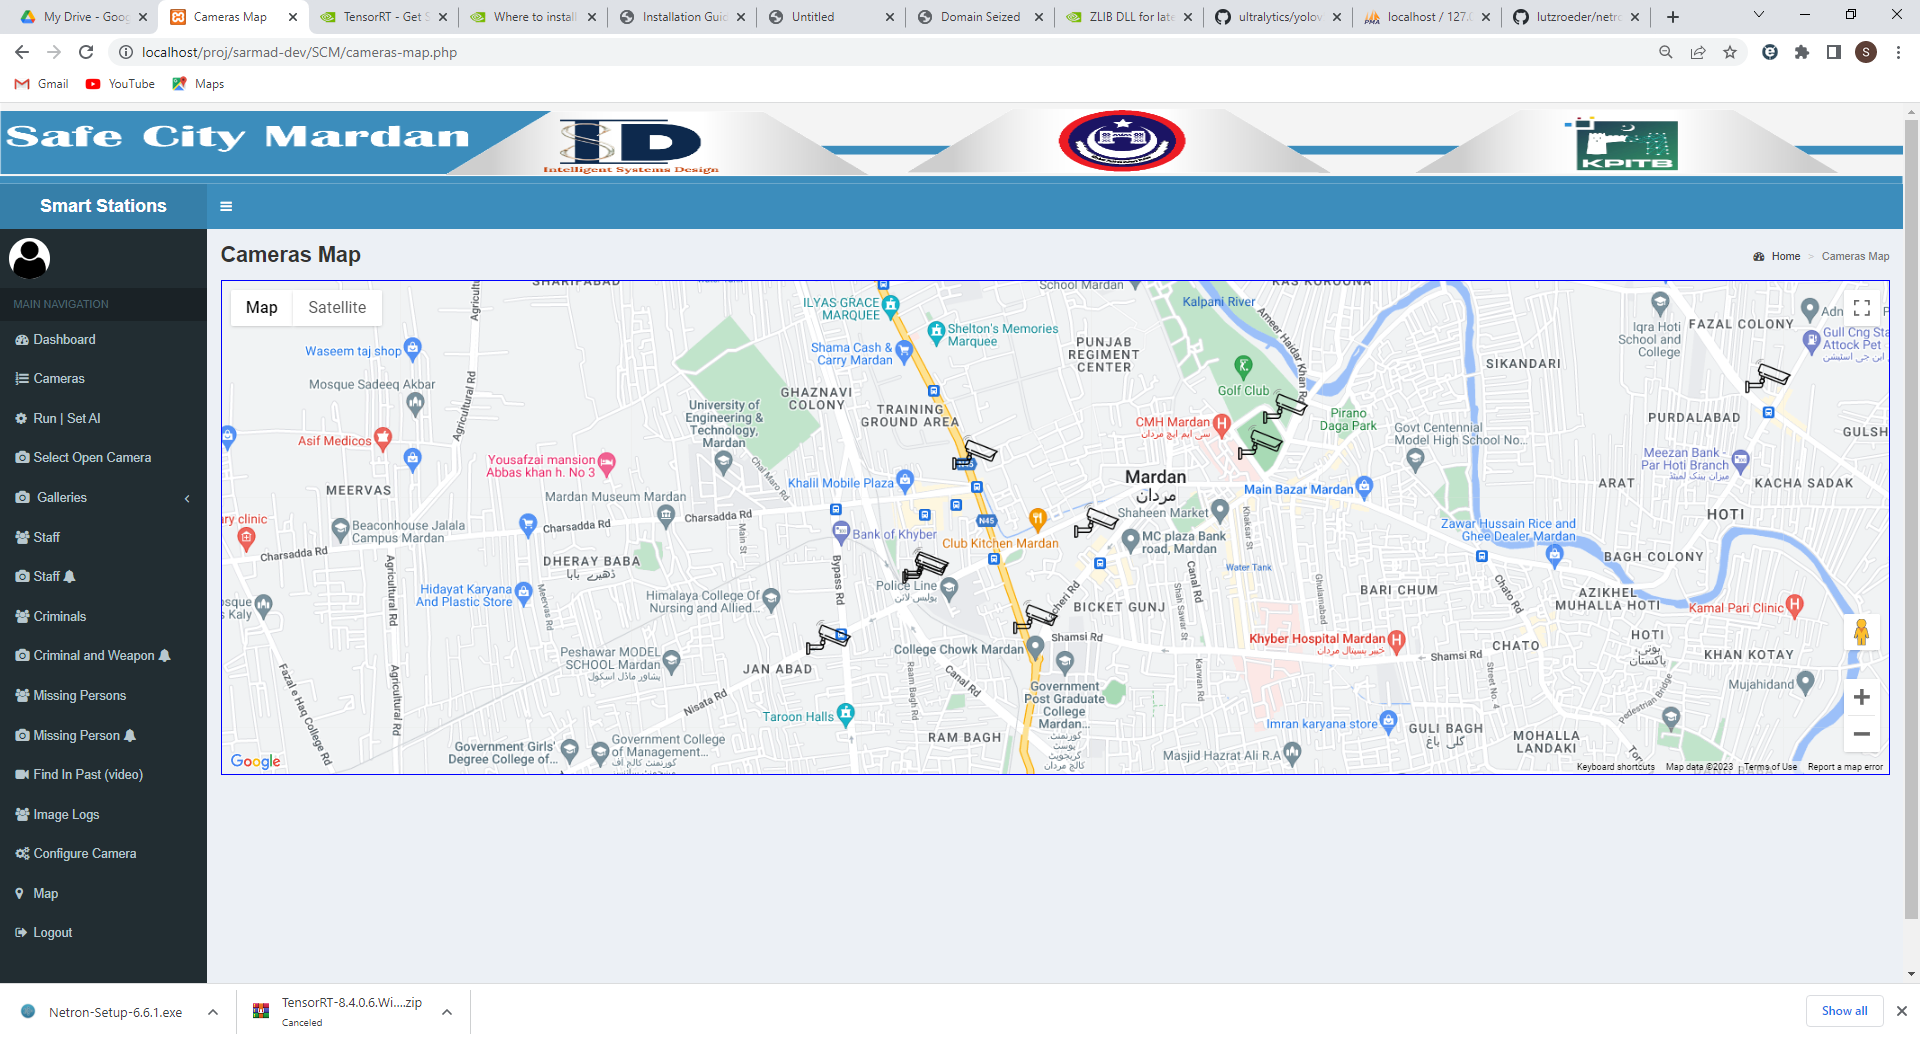The image size is (1920, 1040).
Task: Toggle the hamburger sidebar menu button
Action: (x=226, y=206)
